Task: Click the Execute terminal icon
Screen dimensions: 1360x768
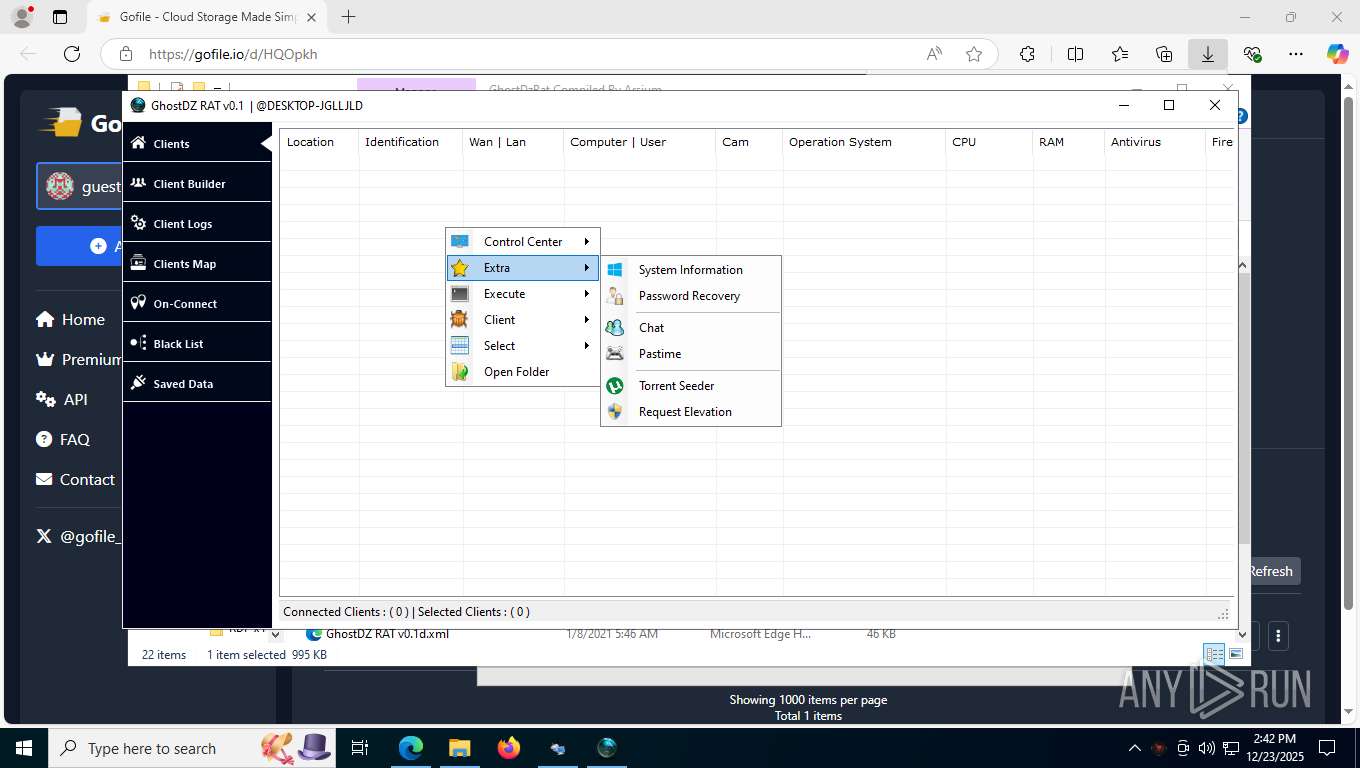Action: (460, 293)
